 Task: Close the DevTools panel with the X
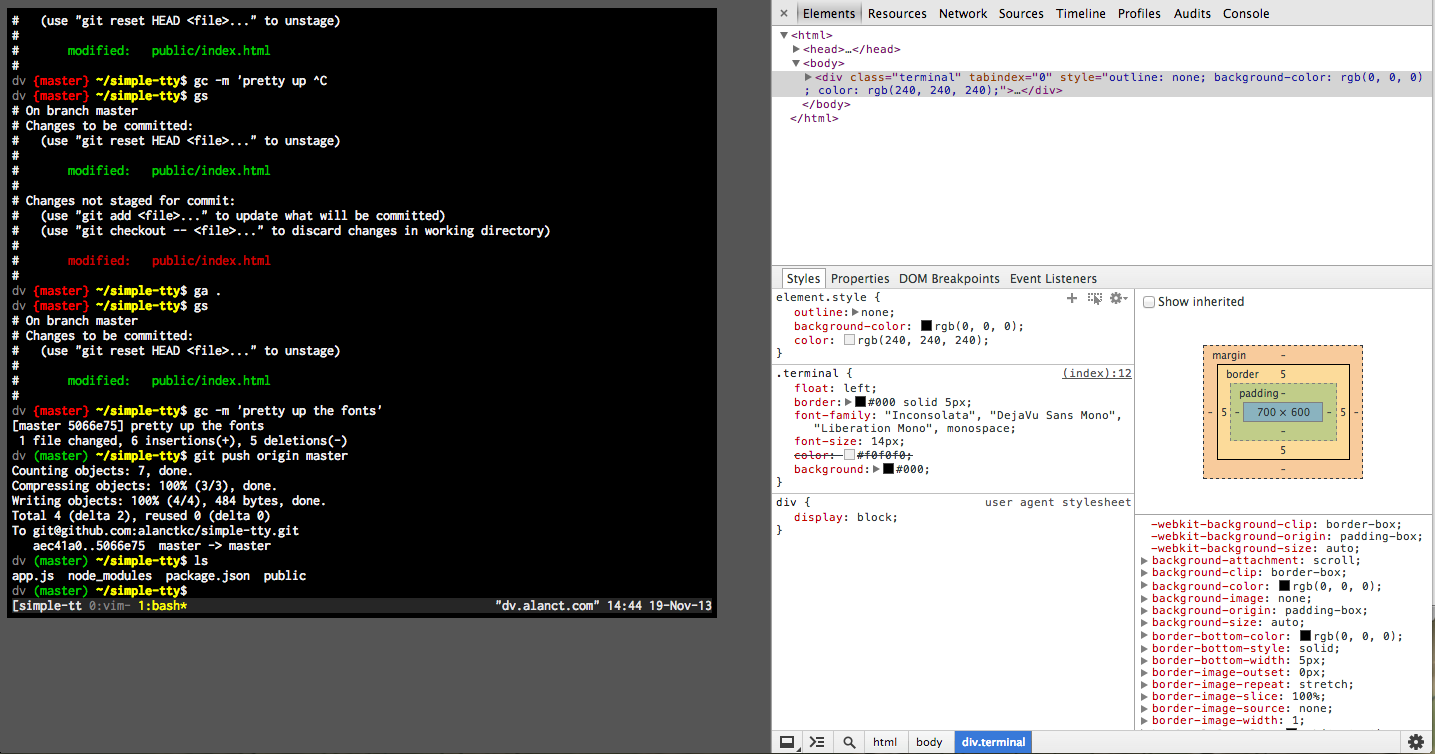click(784, 14)
